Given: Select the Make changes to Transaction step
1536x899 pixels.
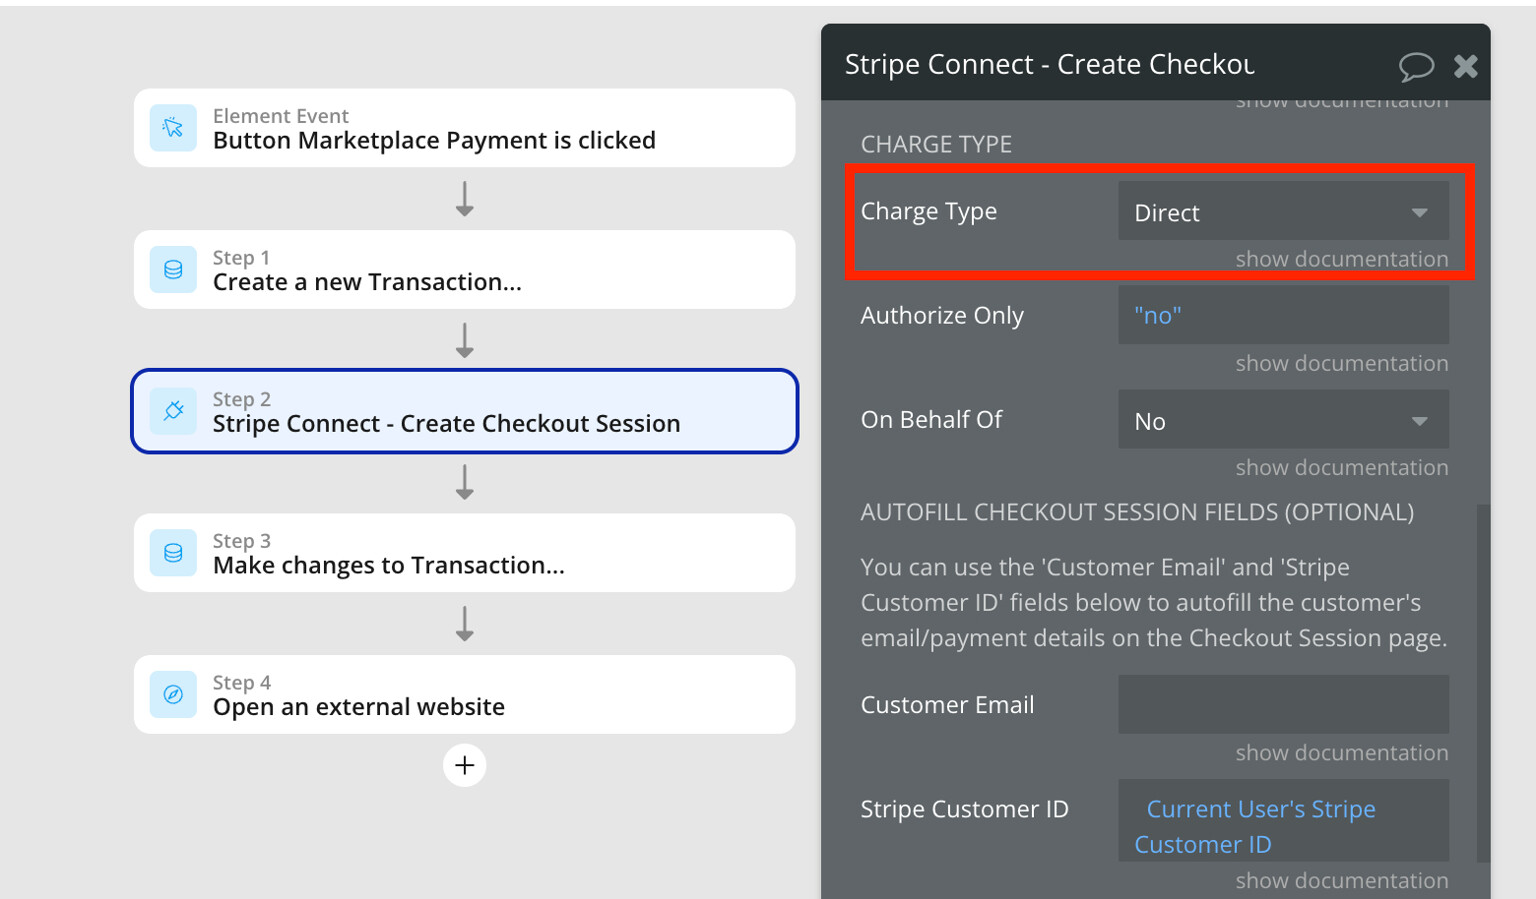Looking at the screenshot, I should coord(464,553).
